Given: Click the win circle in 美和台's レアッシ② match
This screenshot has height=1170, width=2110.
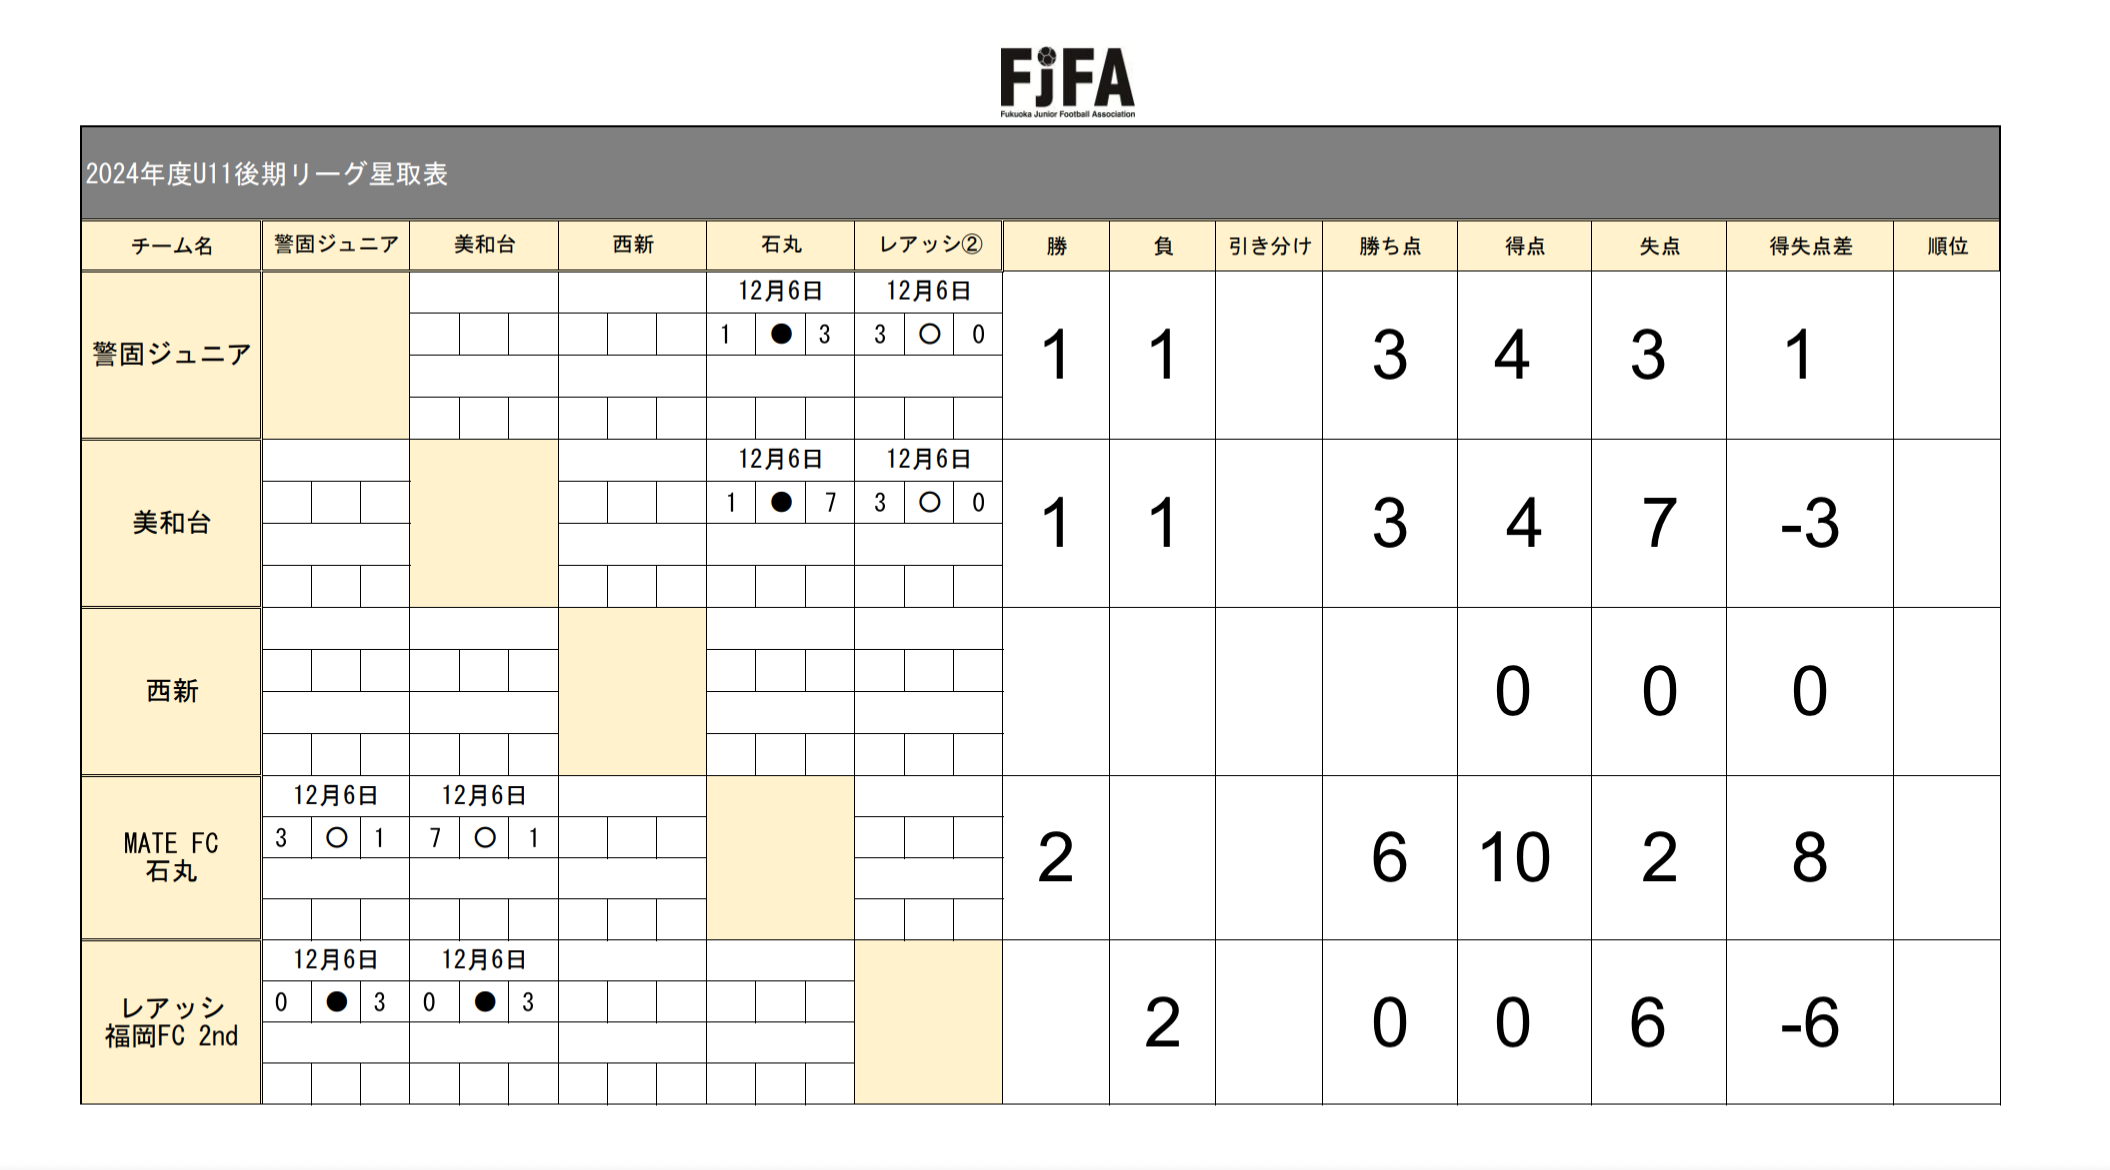Looking at the screenshot, I should tap(929, 502).
